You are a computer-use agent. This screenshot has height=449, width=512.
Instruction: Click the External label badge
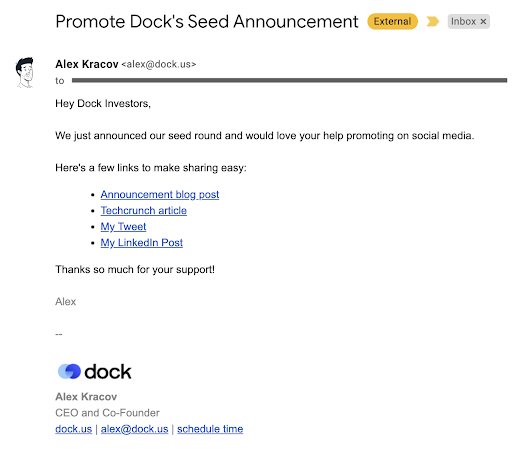coord(392,21)
